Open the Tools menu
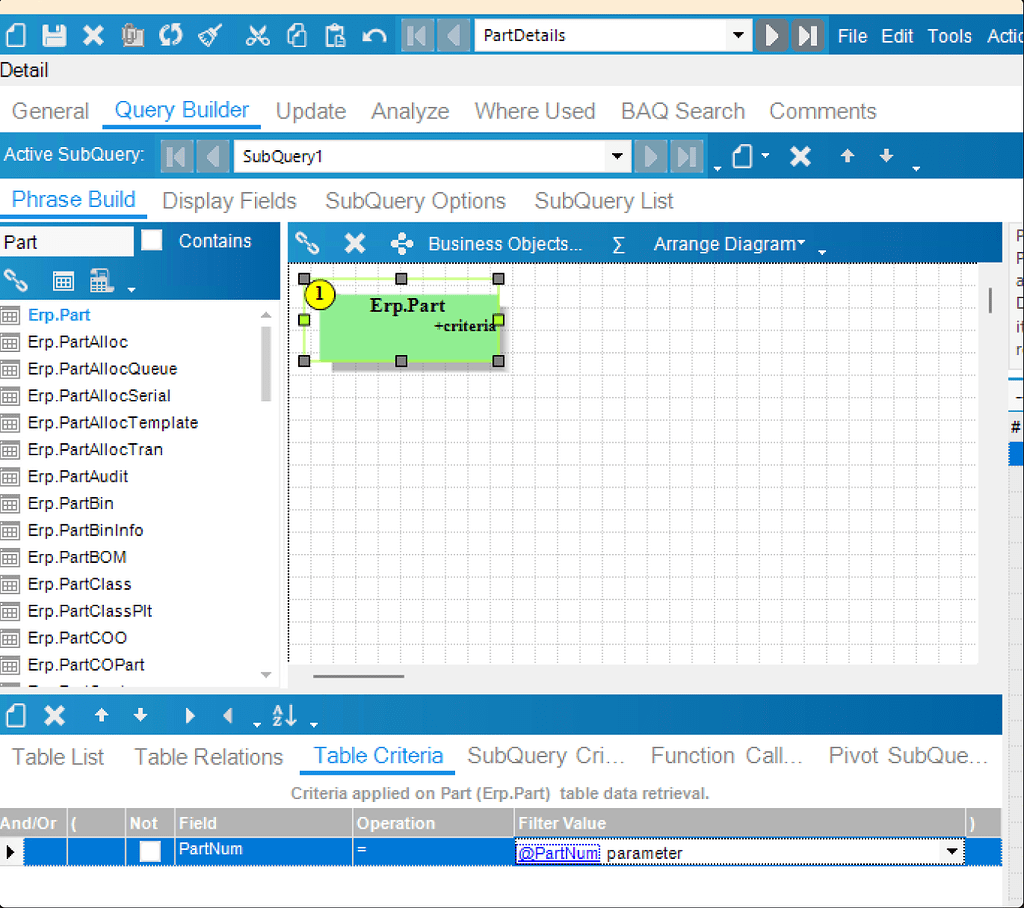This screenshot has width=1024, height=908. tap(949, 35)
